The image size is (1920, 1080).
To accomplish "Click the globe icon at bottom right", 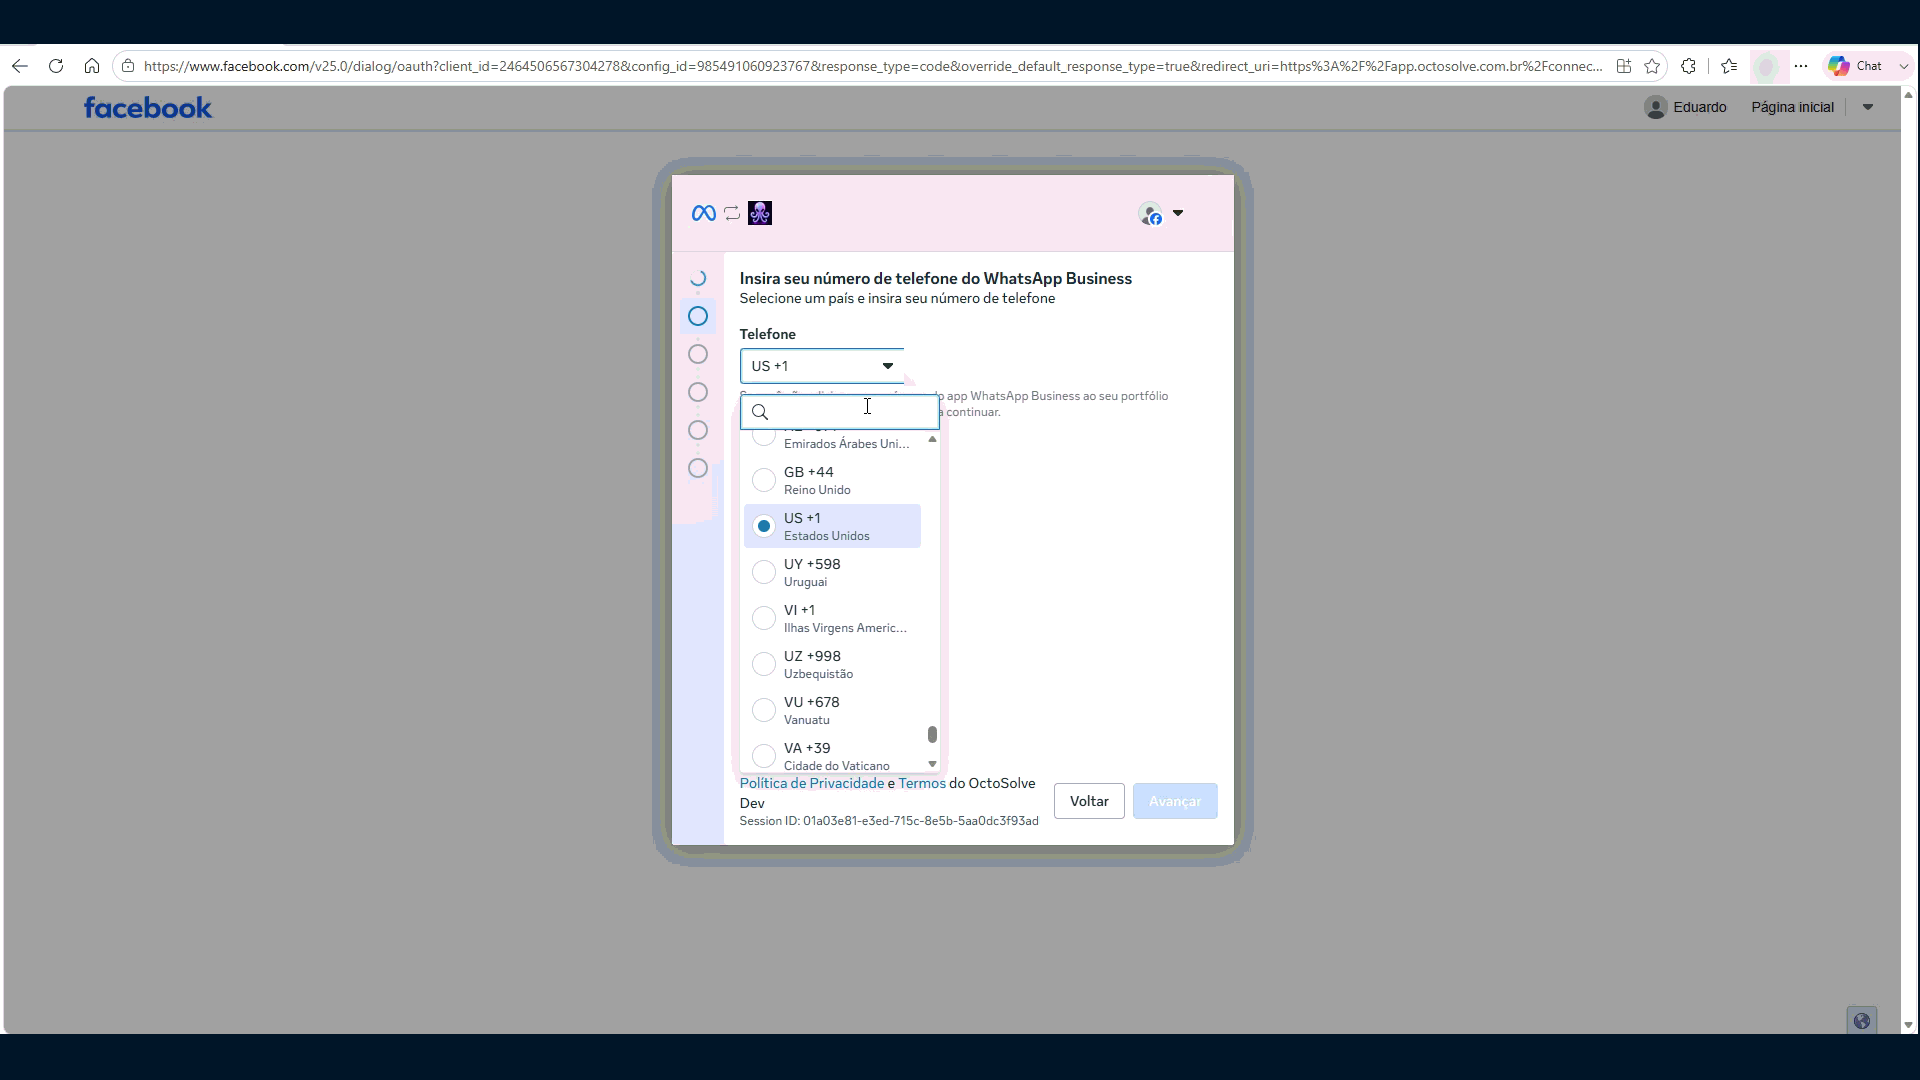I will click(x=1861, y=1021).
